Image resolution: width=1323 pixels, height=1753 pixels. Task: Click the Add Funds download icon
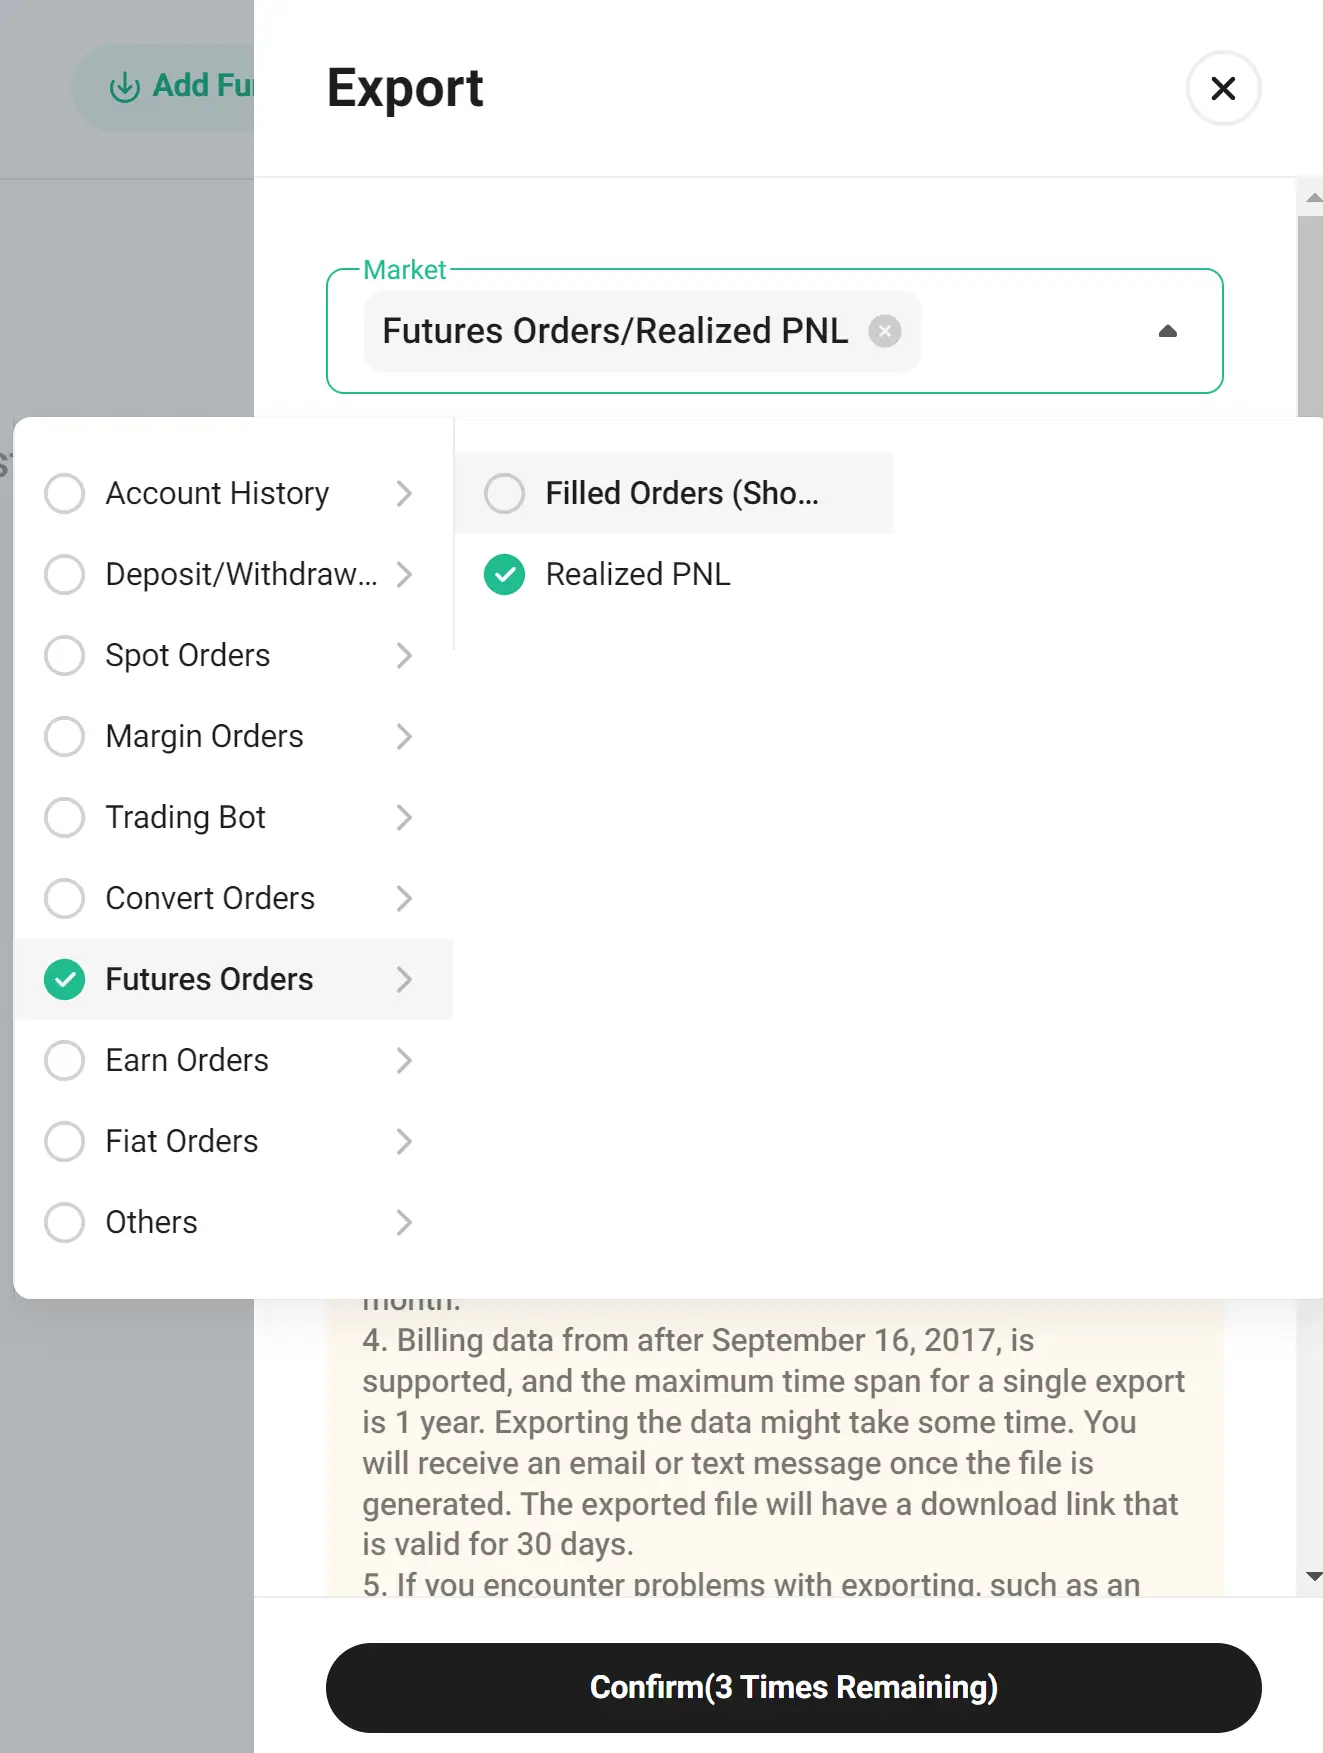(x=124, y=87)
